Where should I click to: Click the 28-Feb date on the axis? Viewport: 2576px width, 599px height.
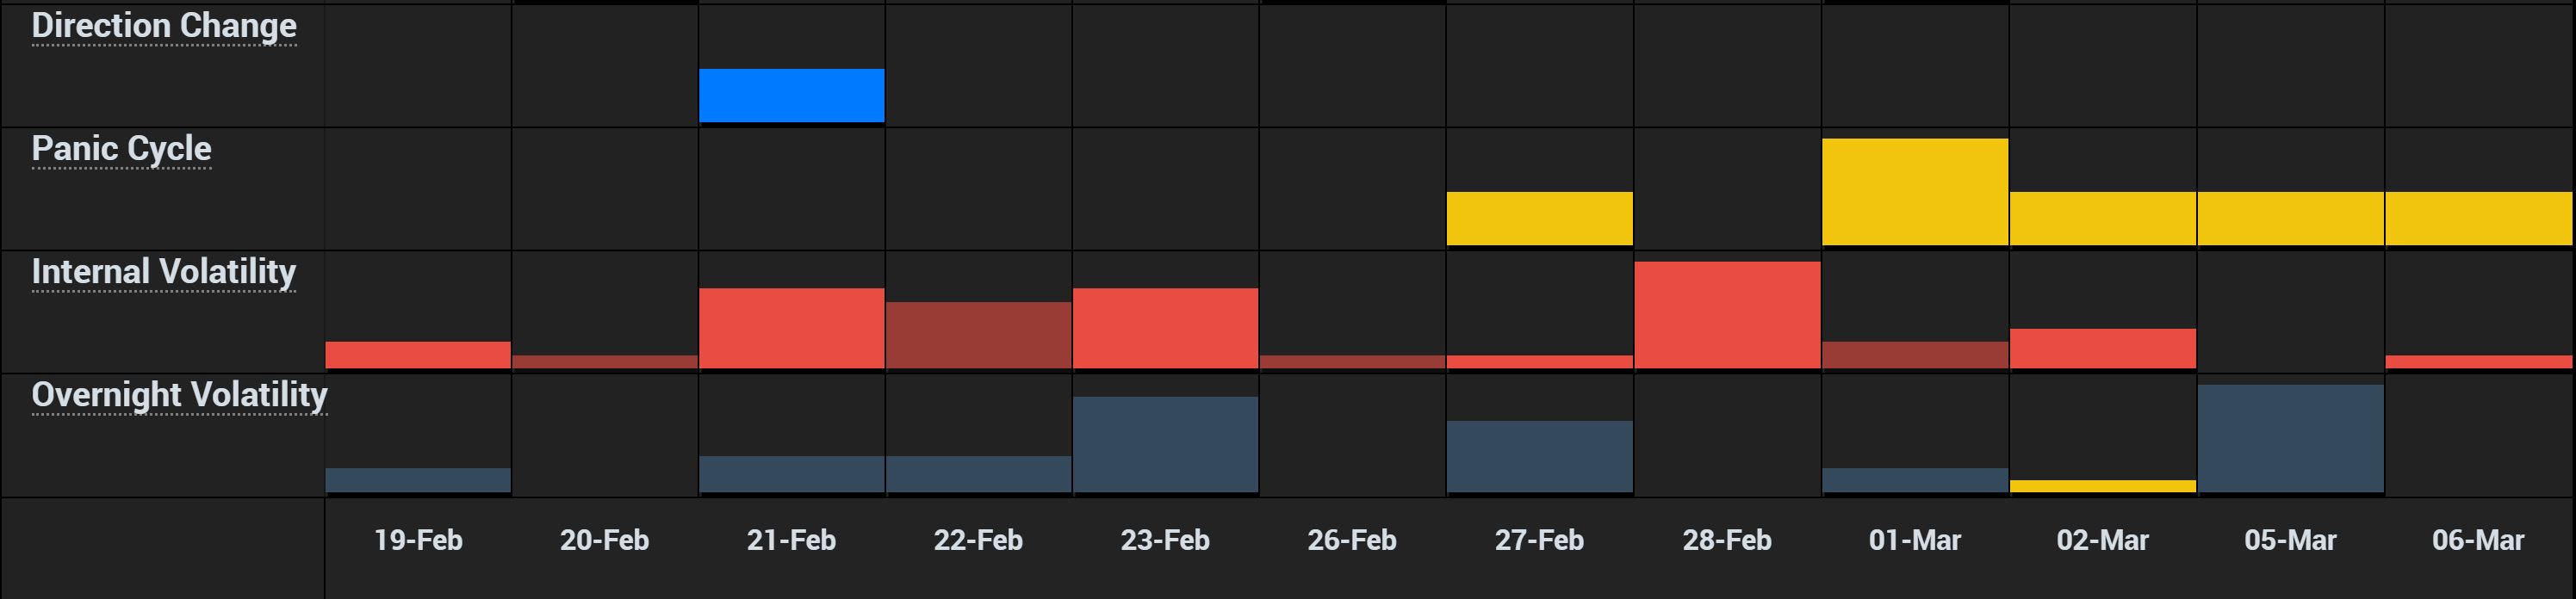click(1726, 541)
